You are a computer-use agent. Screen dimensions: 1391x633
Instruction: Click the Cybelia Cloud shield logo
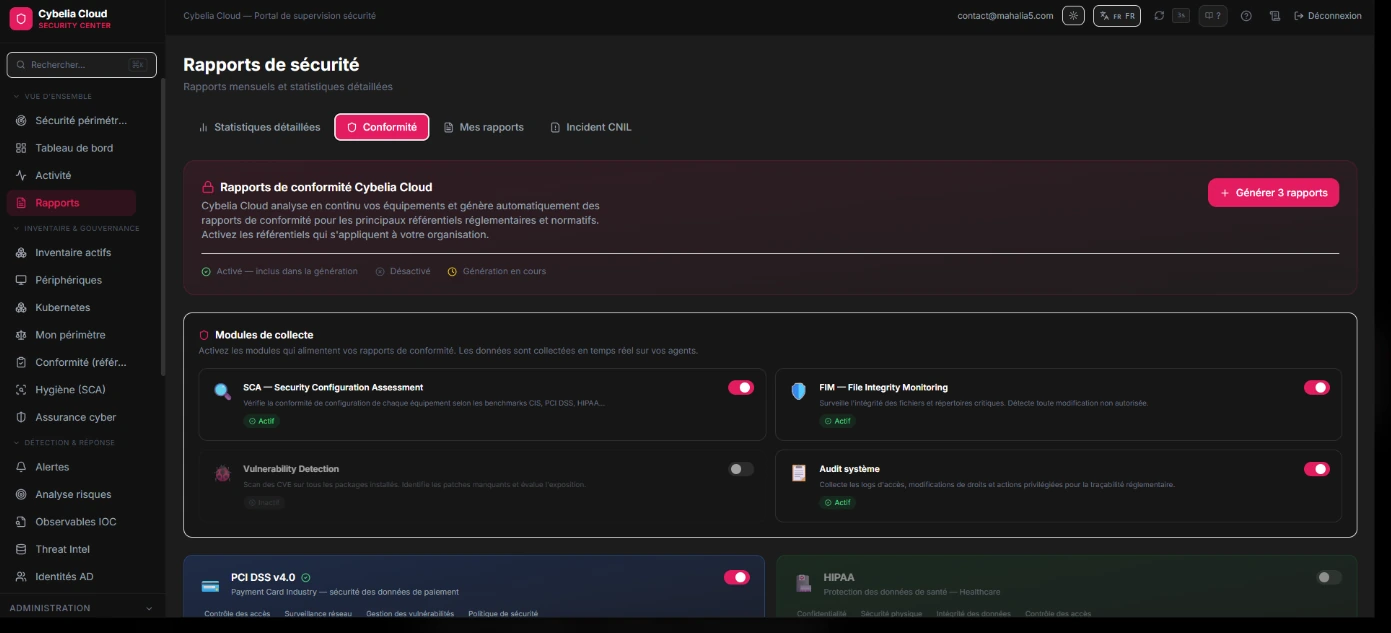(x=21, y=18)
